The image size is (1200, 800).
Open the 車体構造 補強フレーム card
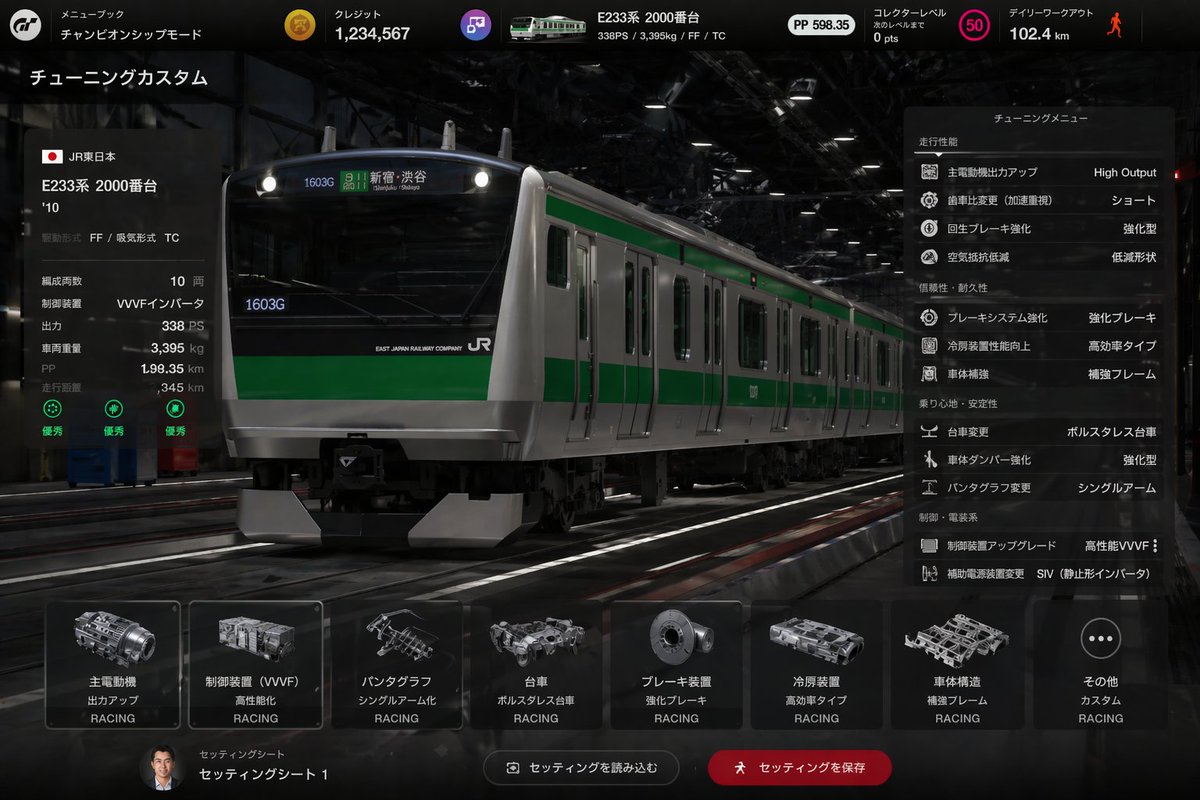[958, 665]
